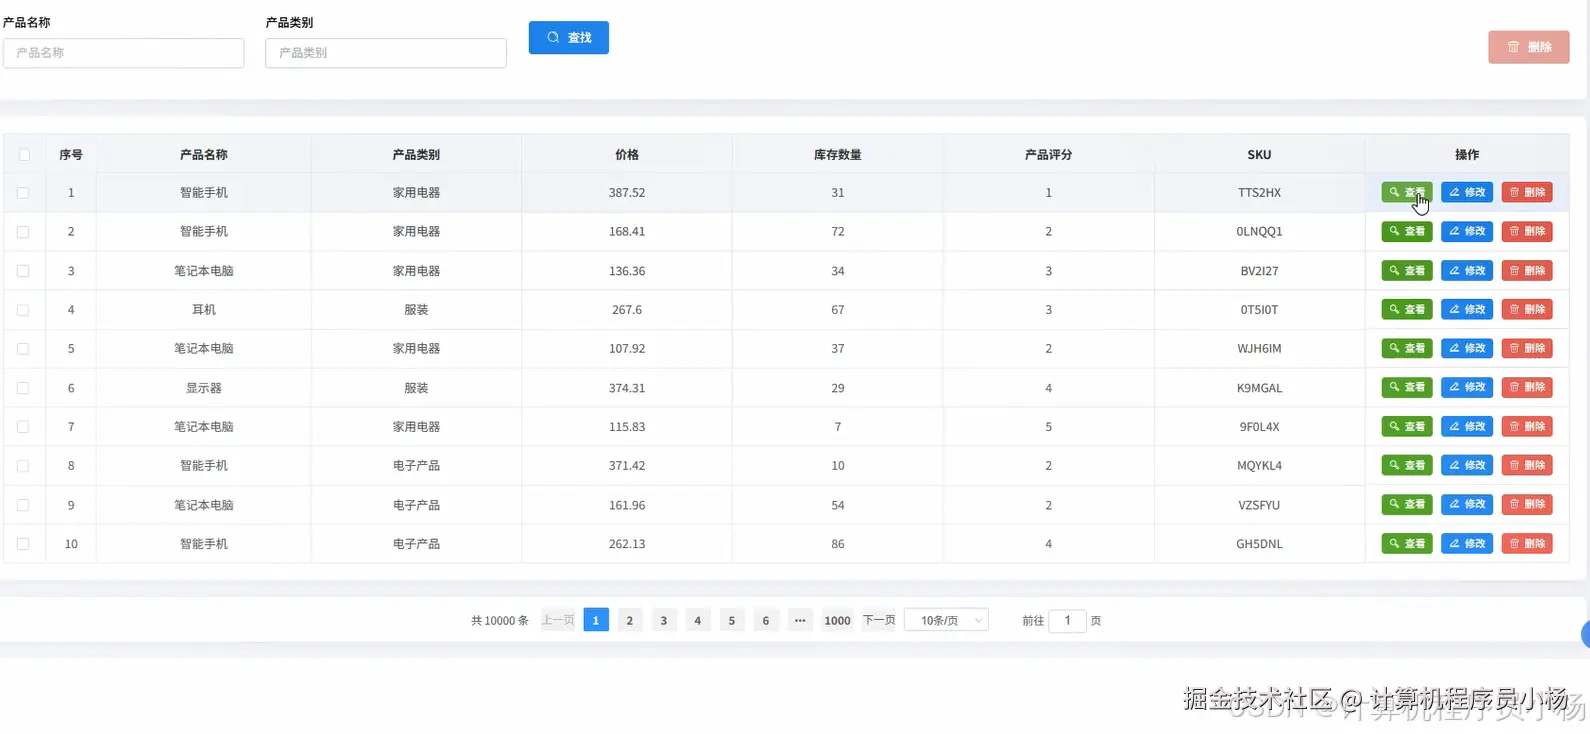The width and height of the screenshot is (1590, 734).
Task: Edit product with SKU 0T5I0T
Action: [1467, 309]
